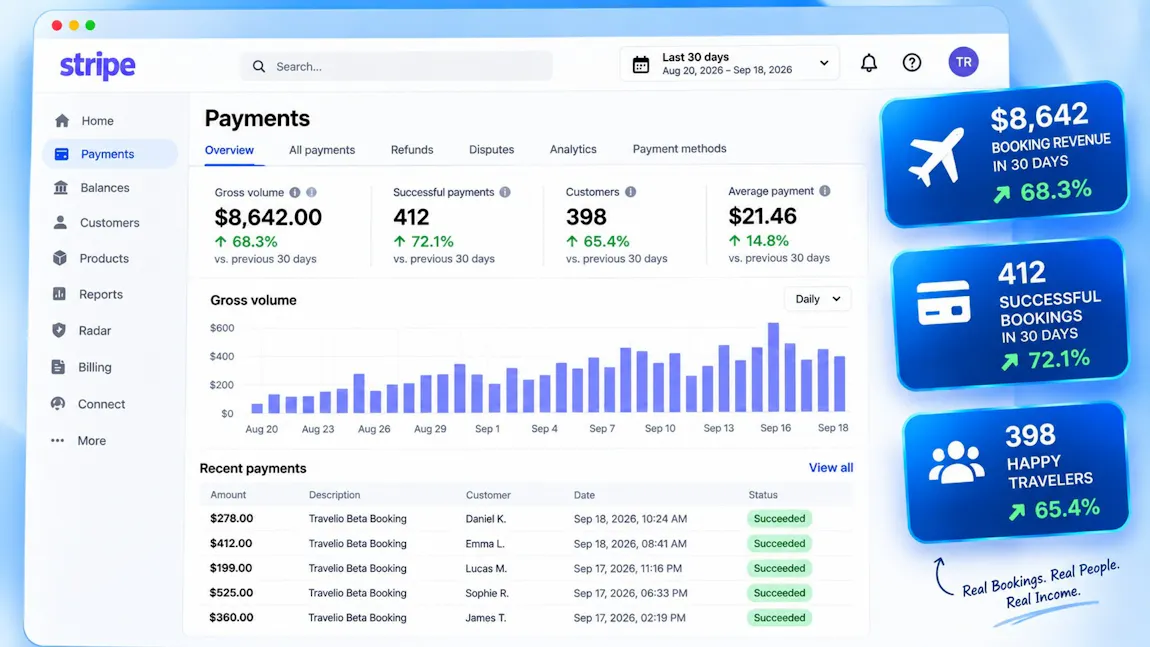This screenshot has width=1150, height=647.
Task: Click the calendar icon in the date picker
Action: tap(641, 65)
